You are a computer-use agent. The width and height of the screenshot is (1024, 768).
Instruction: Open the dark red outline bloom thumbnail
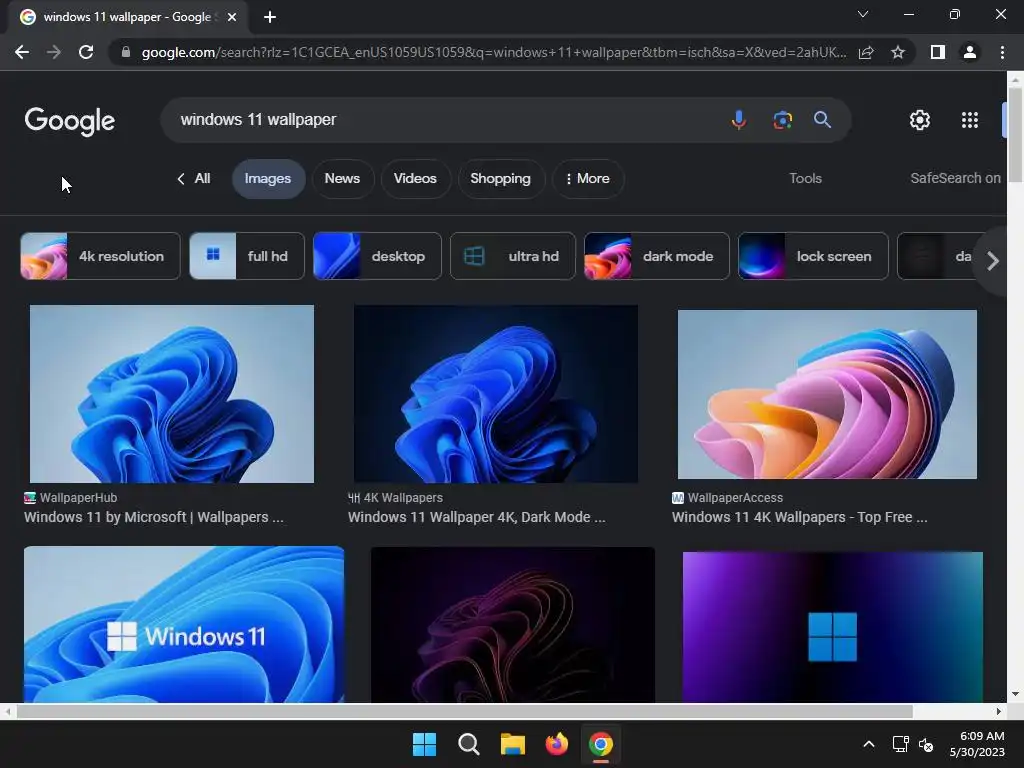513,625
